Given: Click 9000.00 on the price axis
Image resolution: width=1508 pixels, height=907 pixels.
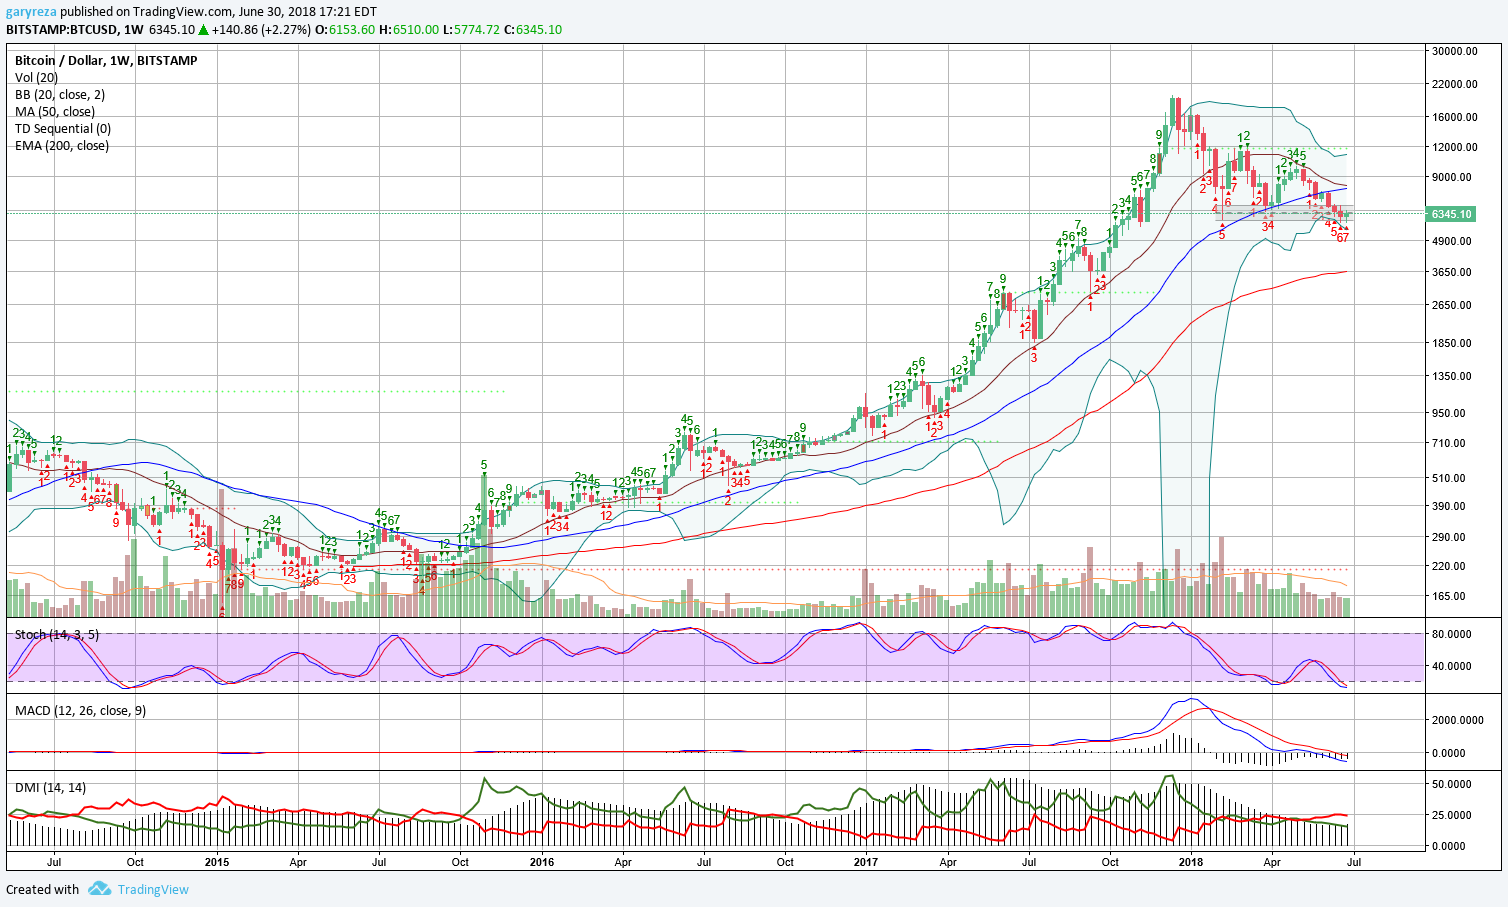Looking at the screenshot, I should [x=1452, y=177].
